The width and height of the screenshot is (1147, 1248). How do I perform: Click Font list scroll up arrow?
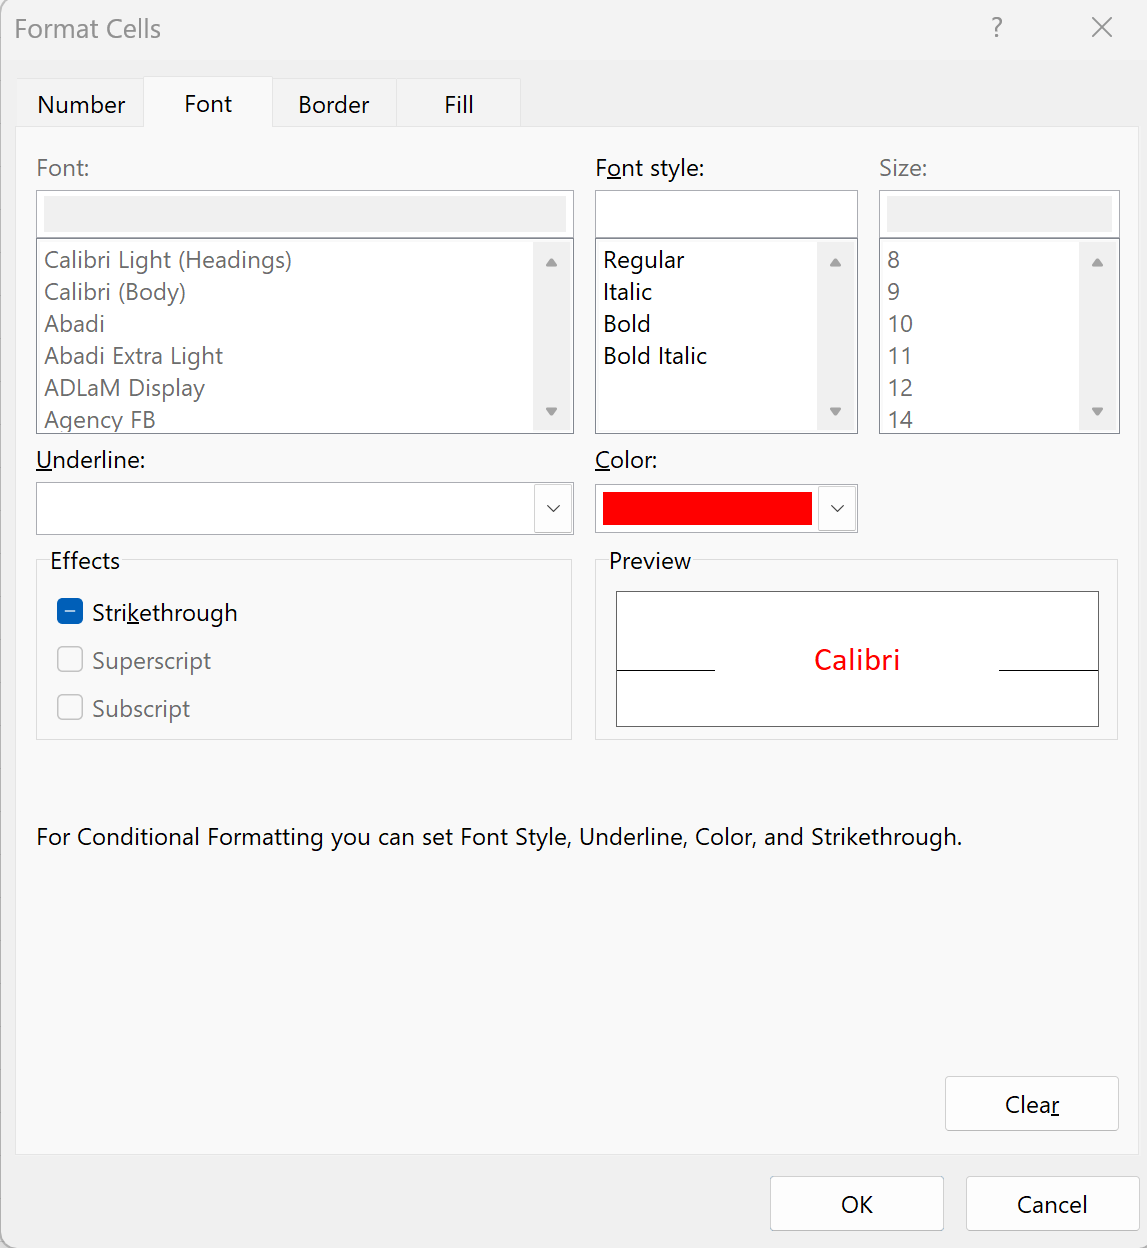pos(551,262)
